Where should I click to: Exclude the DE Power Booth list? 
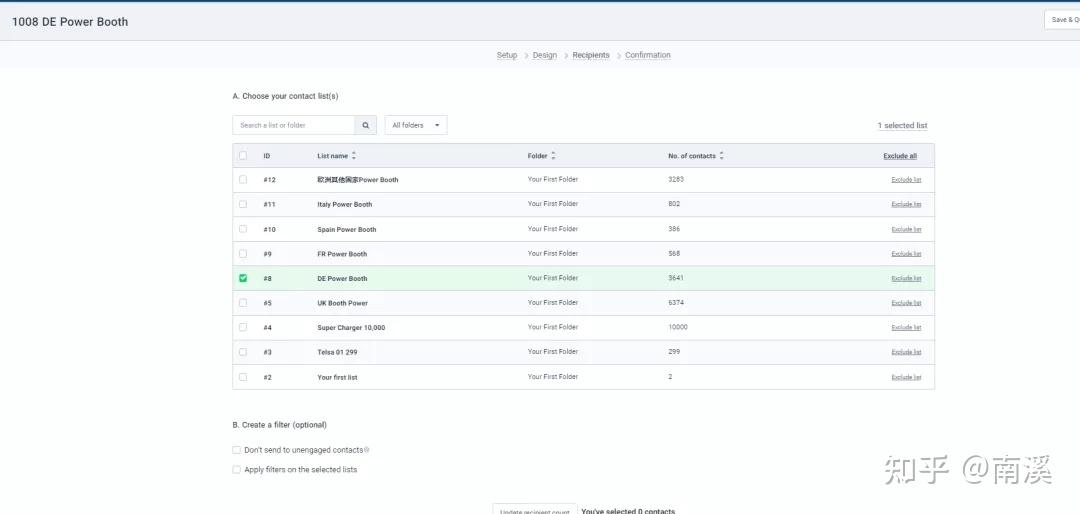point(906,278)
